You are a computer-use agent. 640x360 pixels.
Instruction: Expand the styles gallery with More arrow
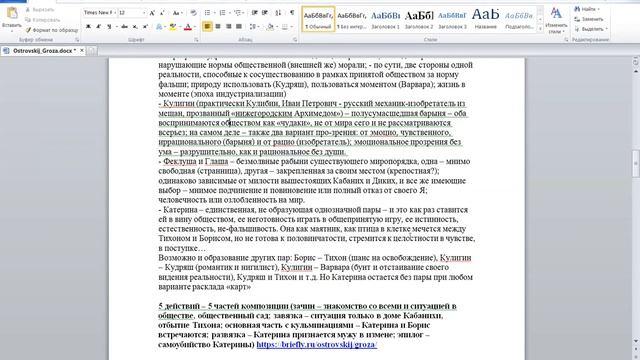tap(540, 29)
